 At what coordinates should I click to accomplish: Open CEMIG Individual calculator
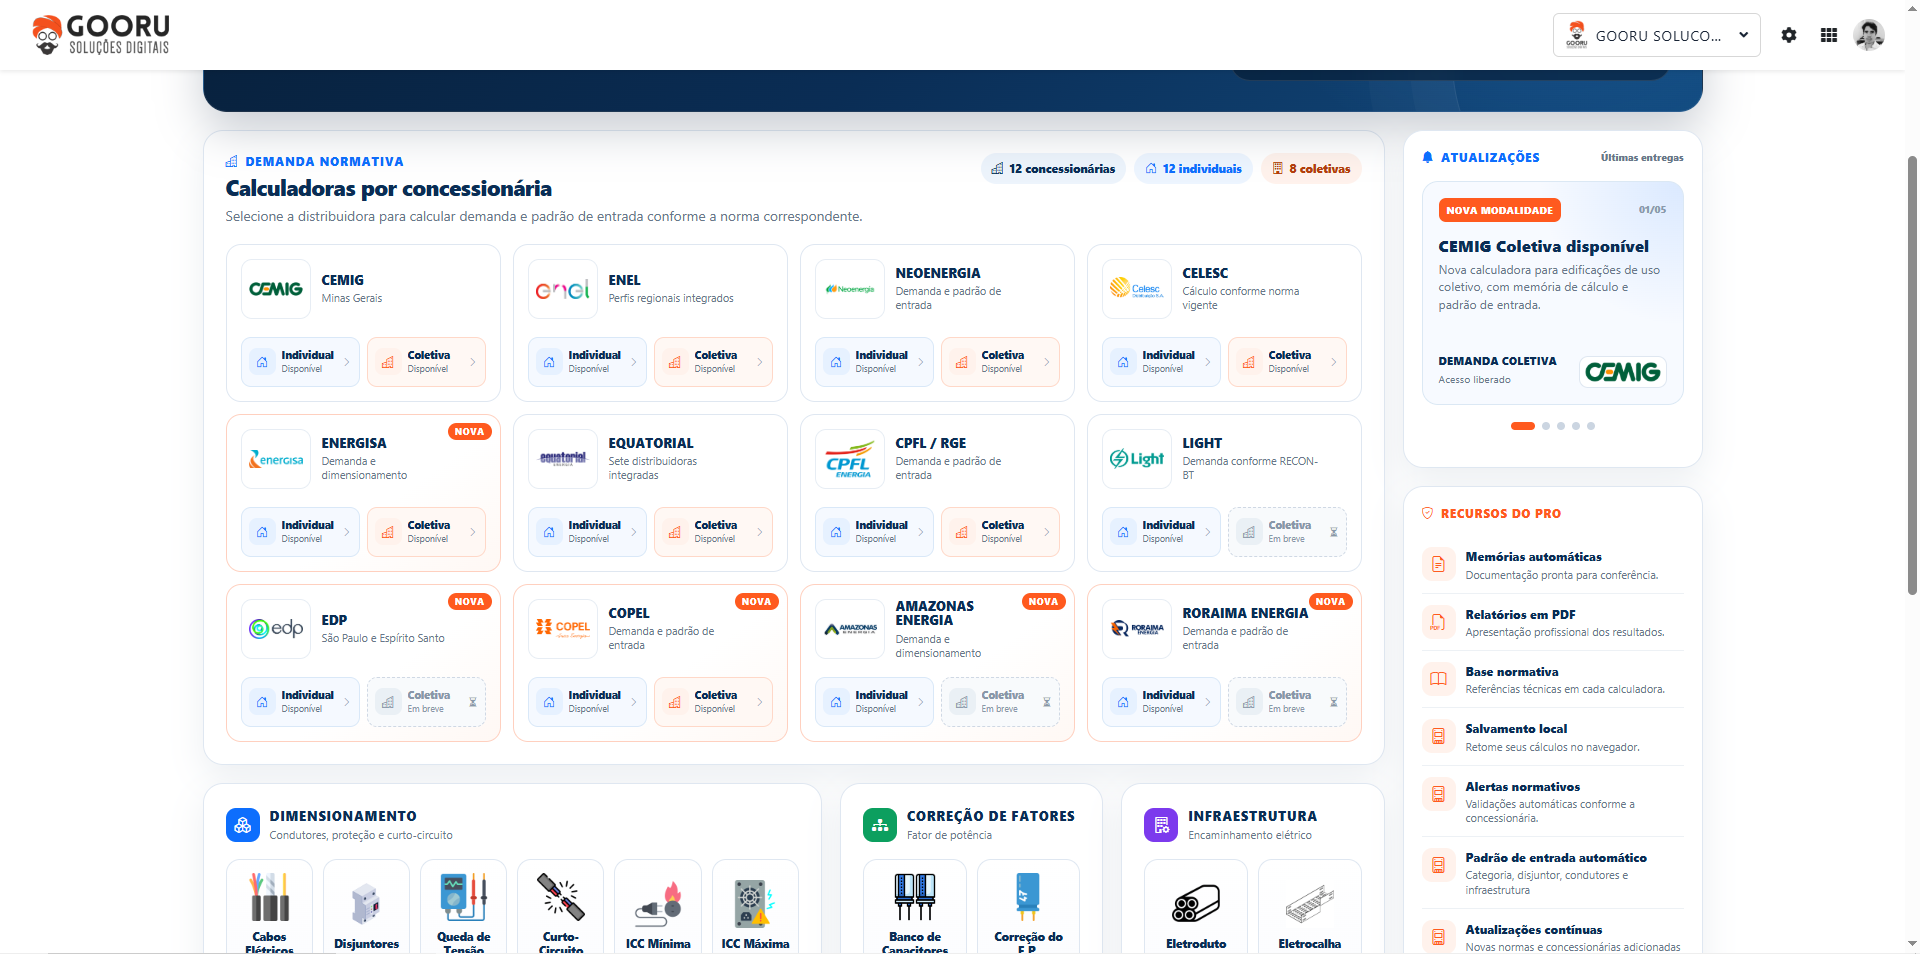click(x=300, y=362)
